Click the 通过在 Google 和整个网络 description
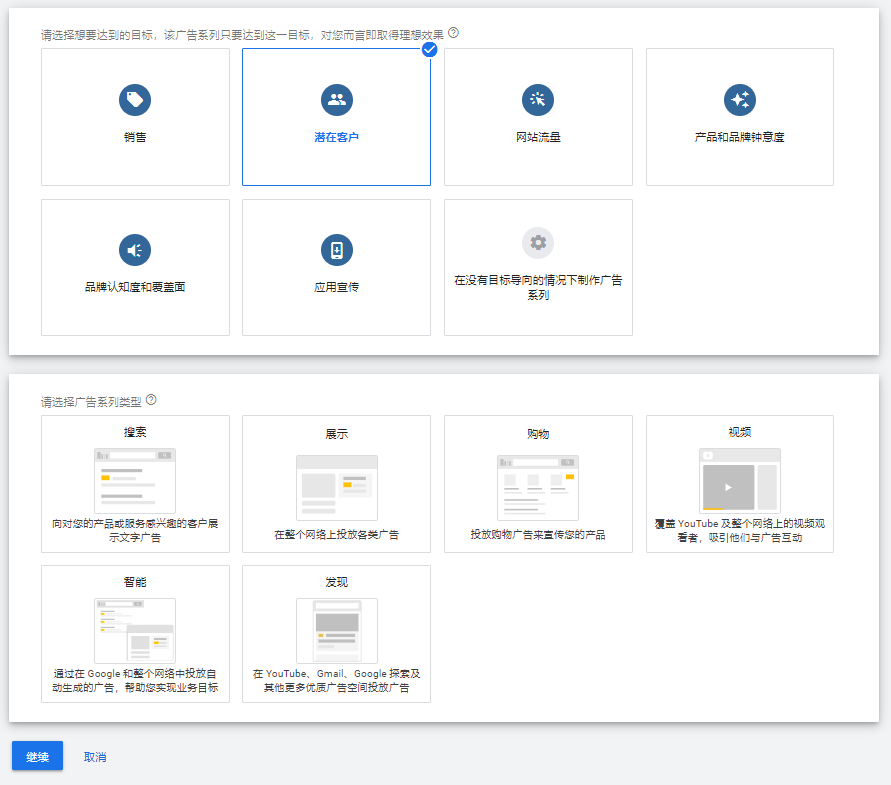Viewport: 891px width, 785px height. (x=135, y=680)
